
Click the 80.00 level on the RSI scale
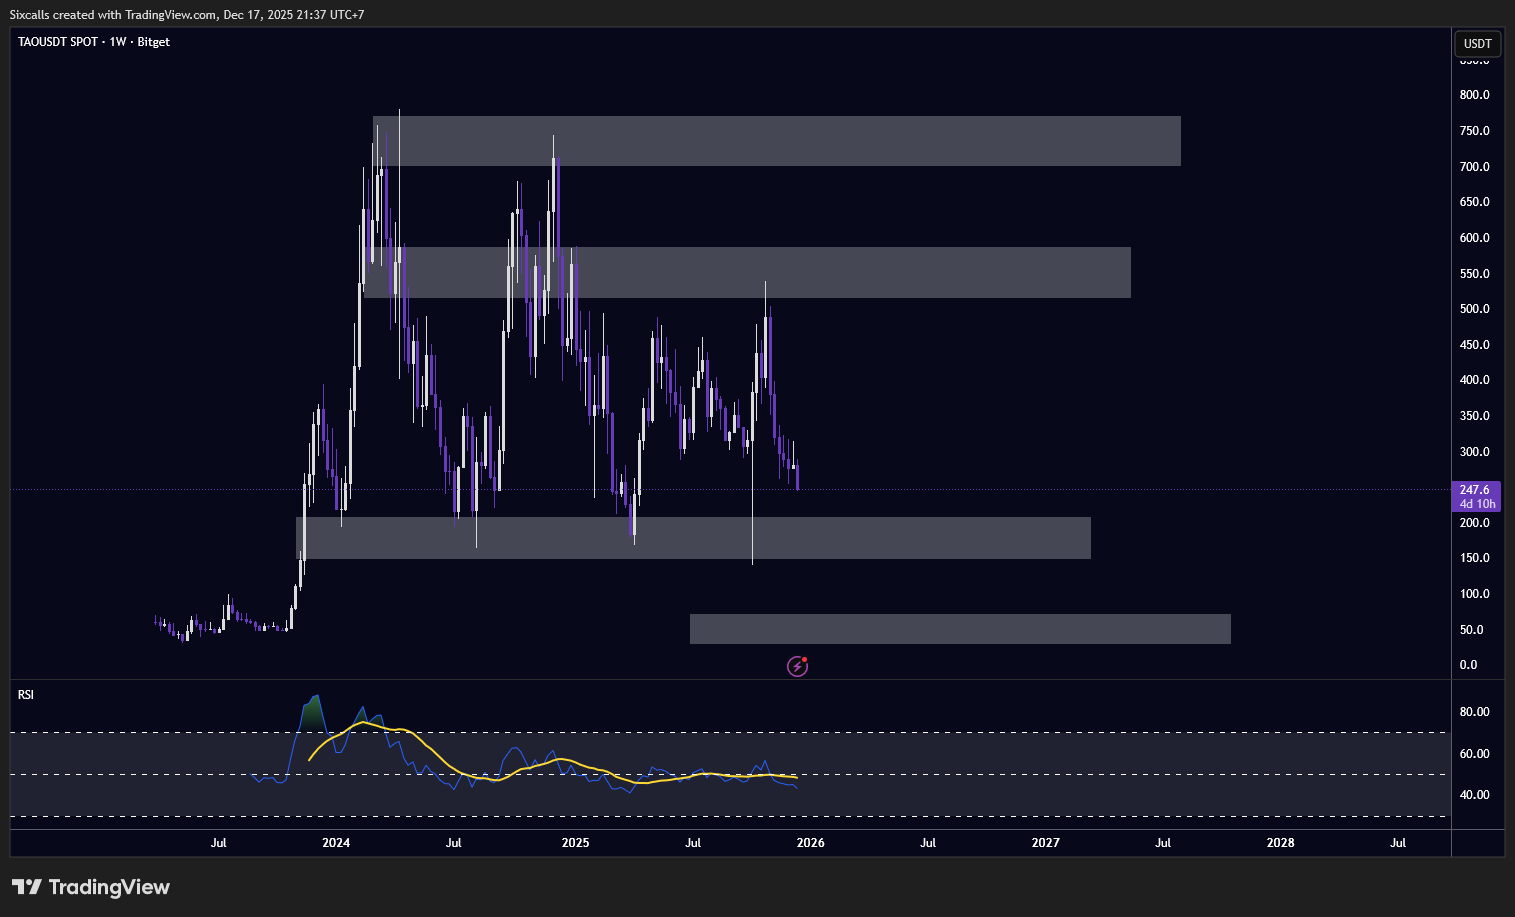point(1474,712)
